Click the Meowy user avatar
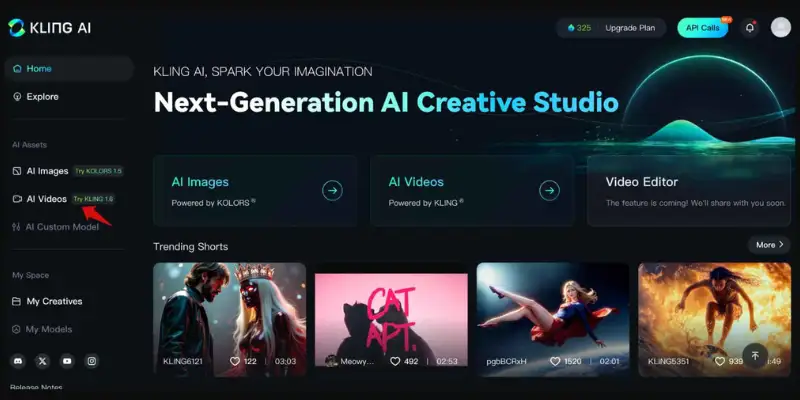This screenshot has height=400, width=800. (x=331, y=361)
